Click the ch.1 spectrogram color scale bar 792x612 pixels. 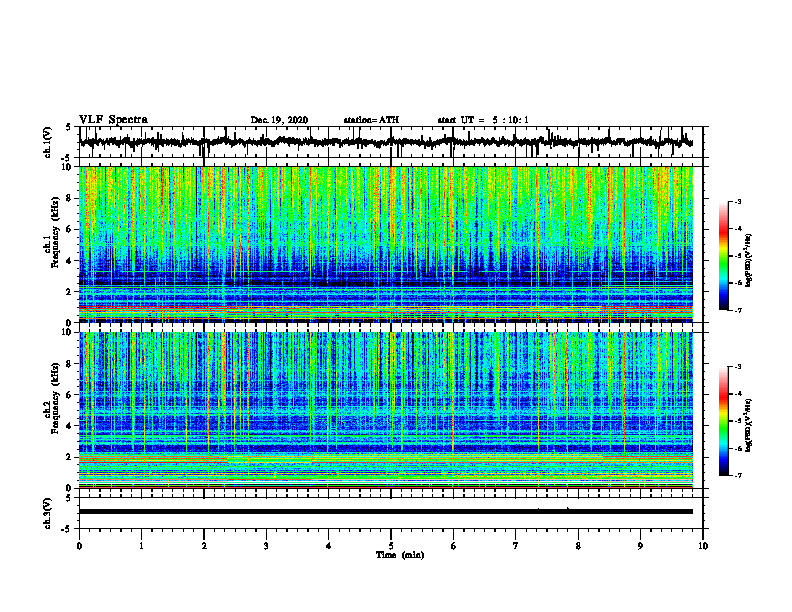point(723,256)
